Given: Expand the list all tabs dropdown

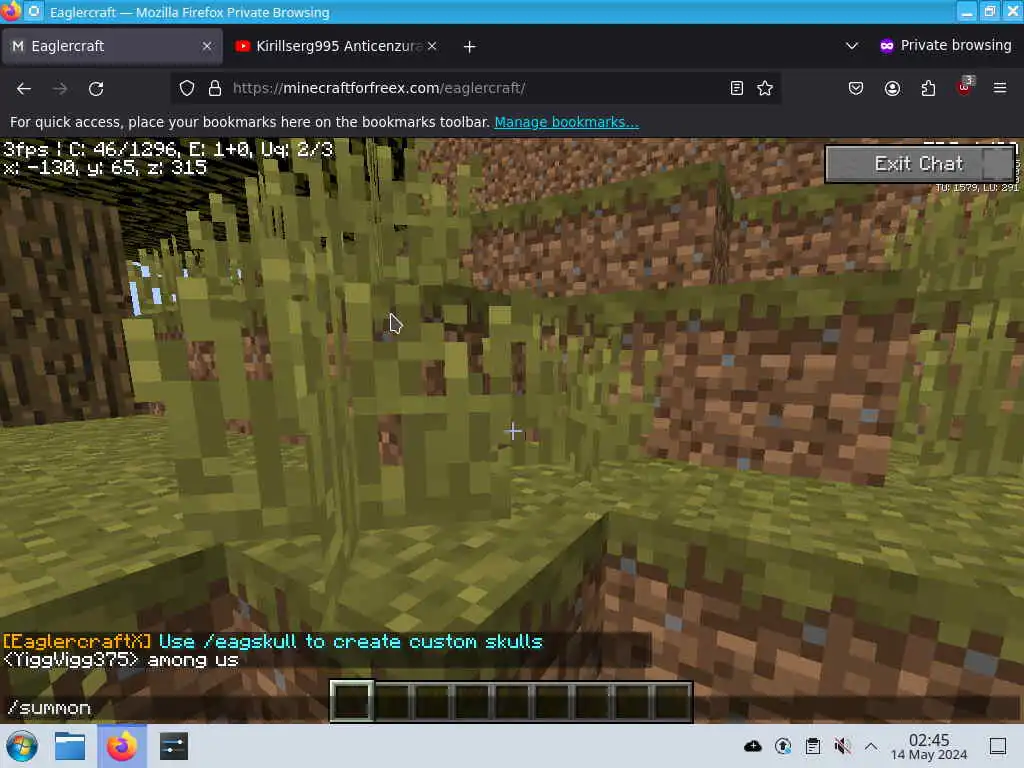Looking at the screenshot, I should coord(852,46).
